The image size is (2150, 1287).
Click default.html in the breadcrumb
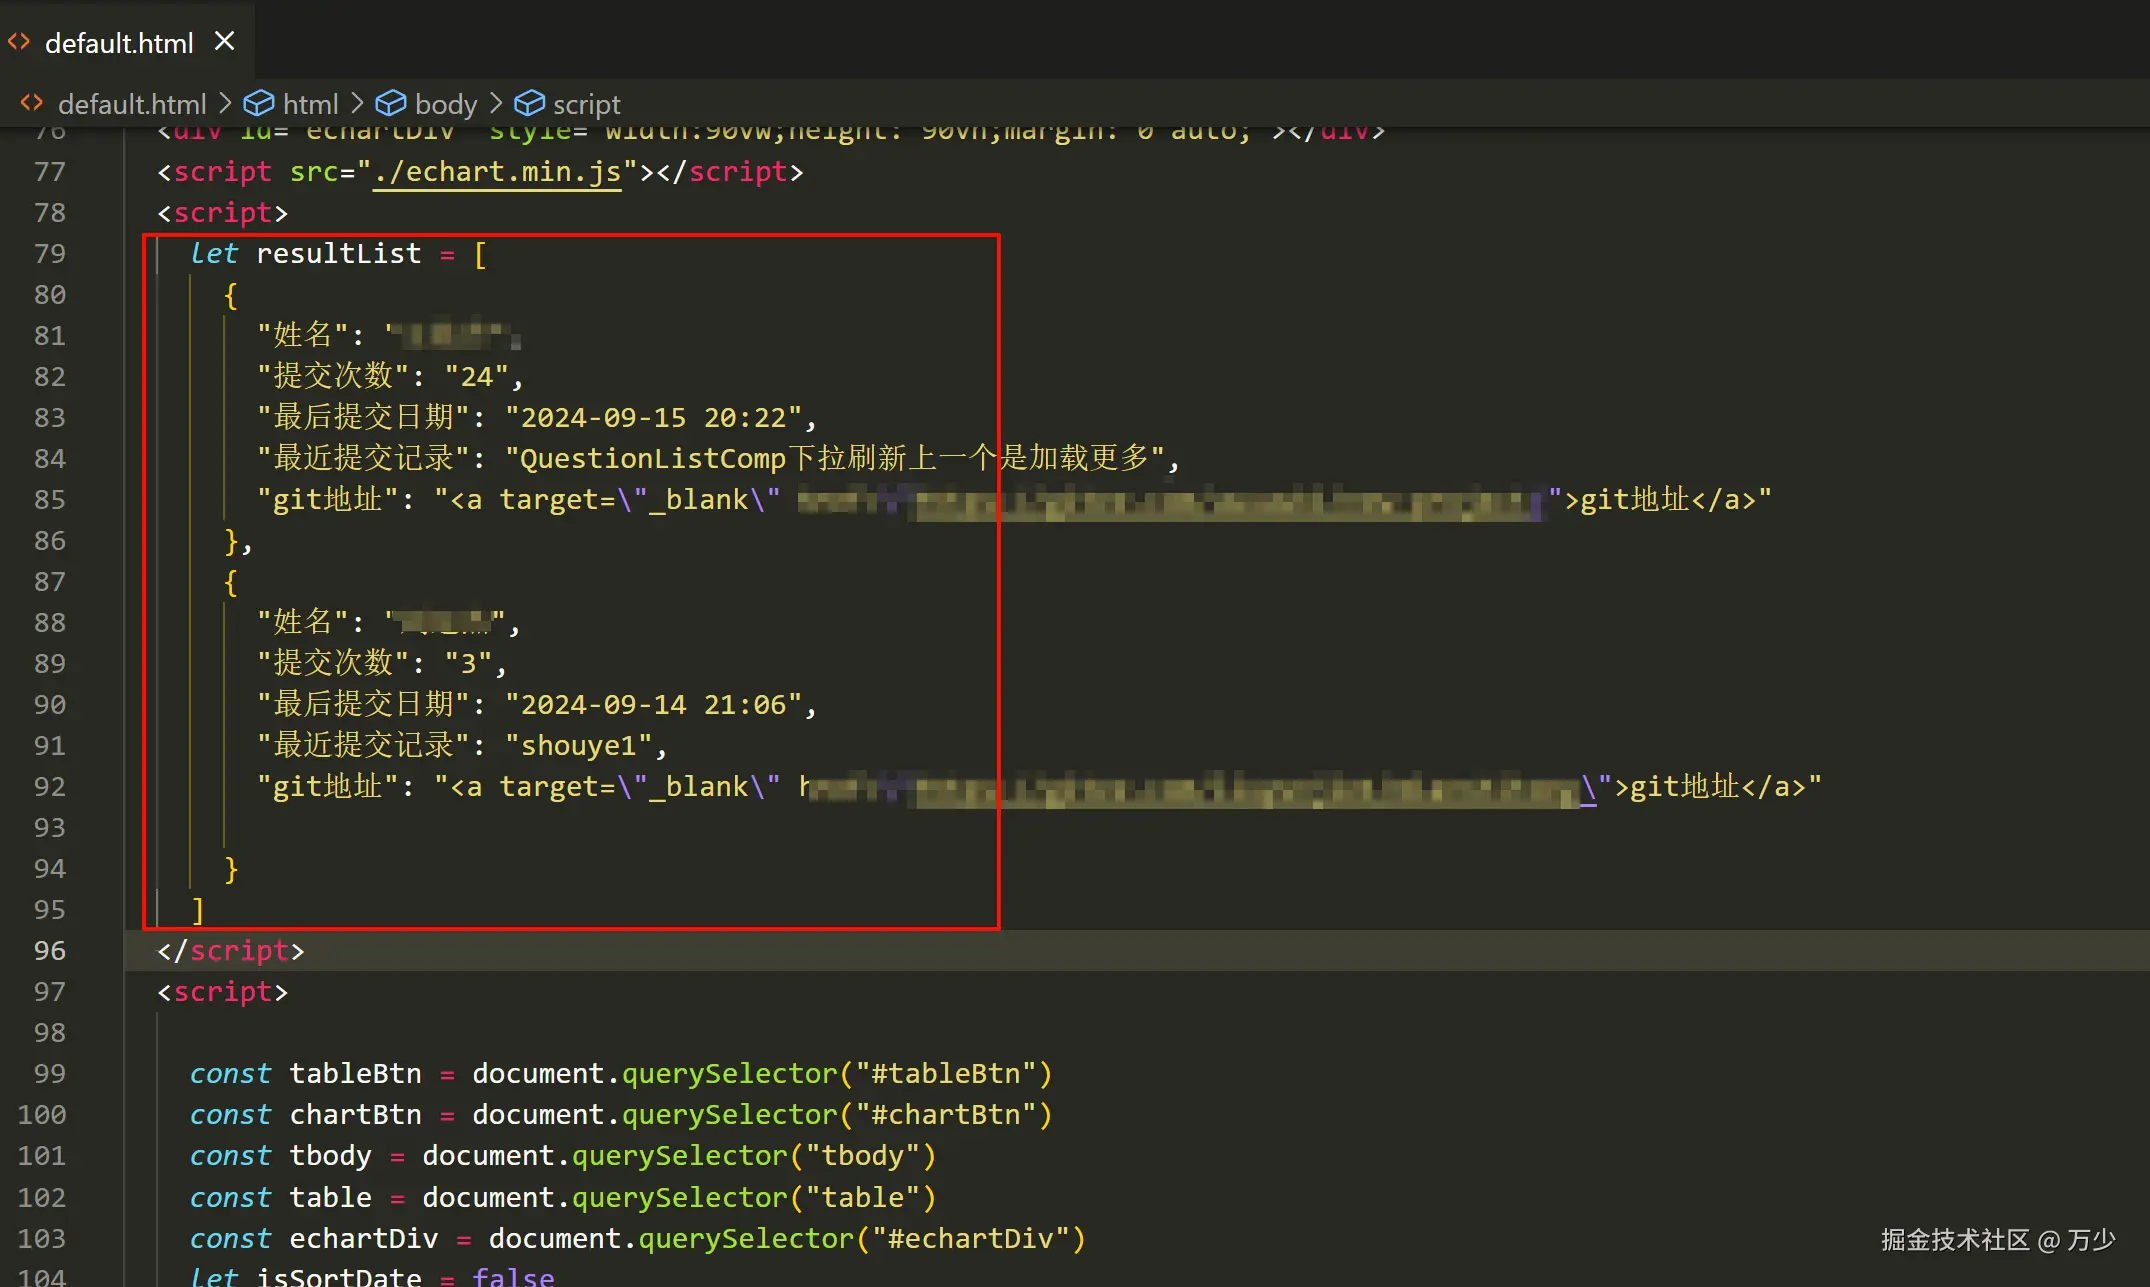[131, 104]
